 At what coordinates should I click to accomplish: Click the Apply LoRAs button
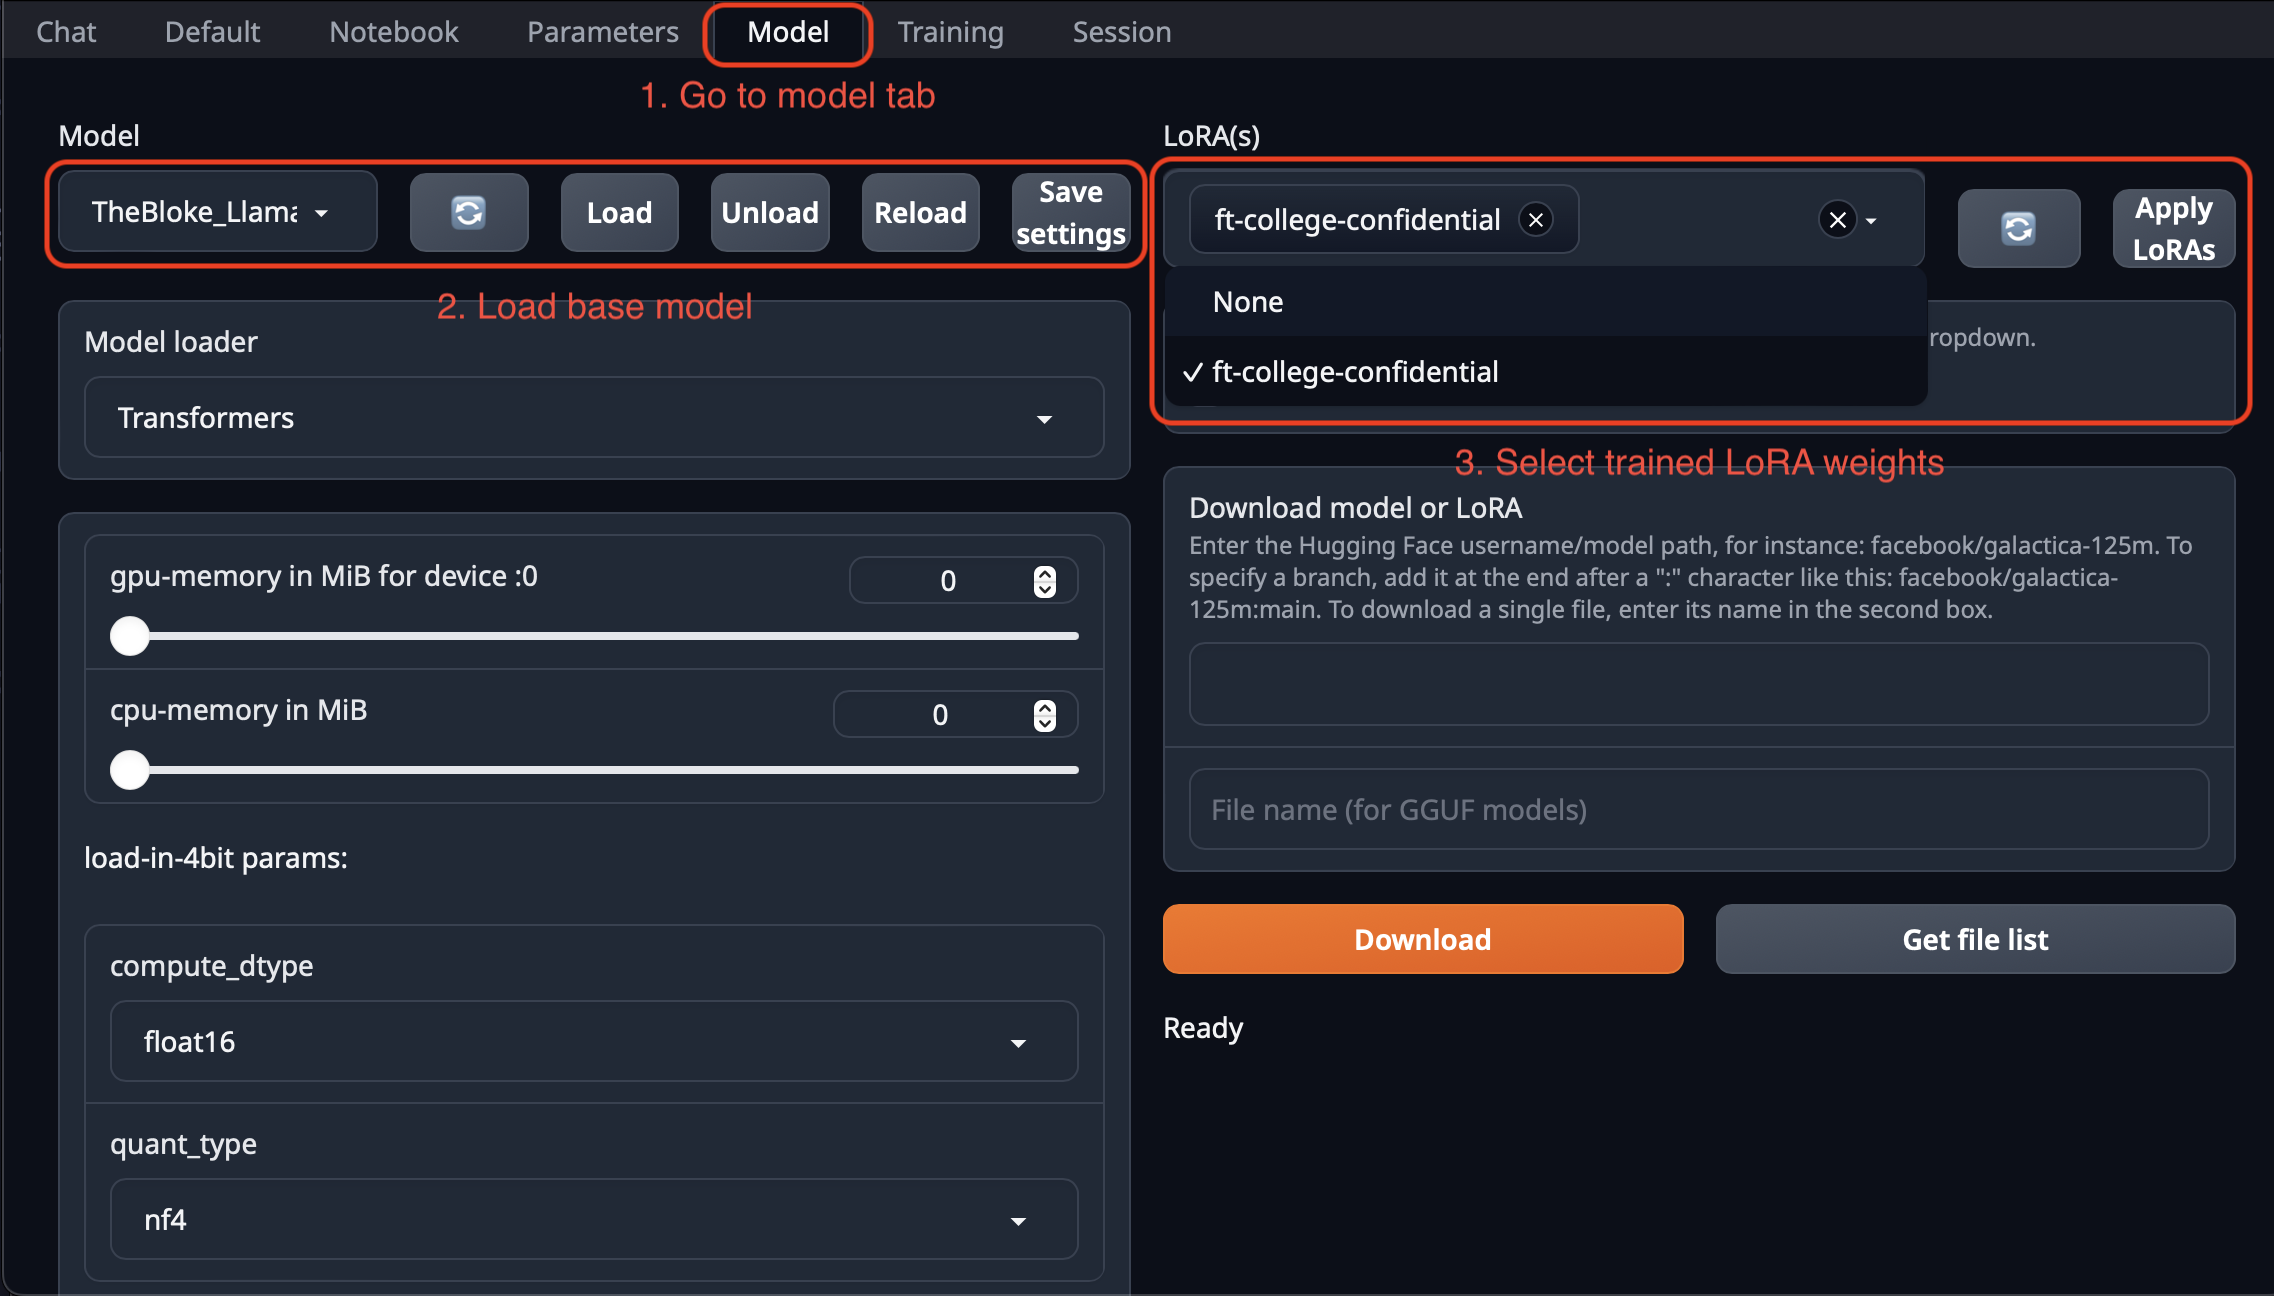pos(2172,229)
